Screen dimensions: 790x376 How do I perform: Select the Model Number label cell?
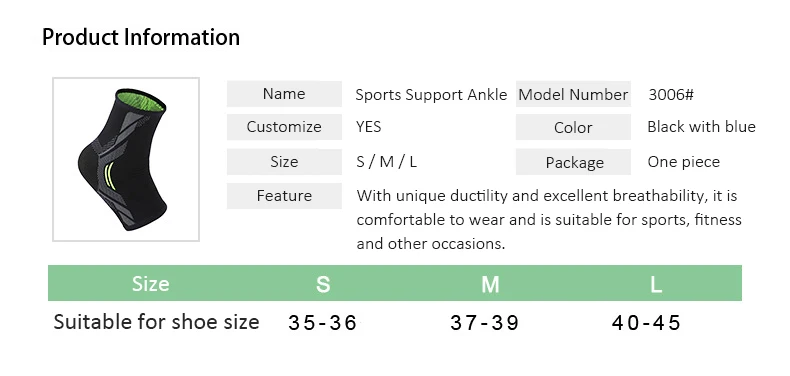tap(573, 94)
